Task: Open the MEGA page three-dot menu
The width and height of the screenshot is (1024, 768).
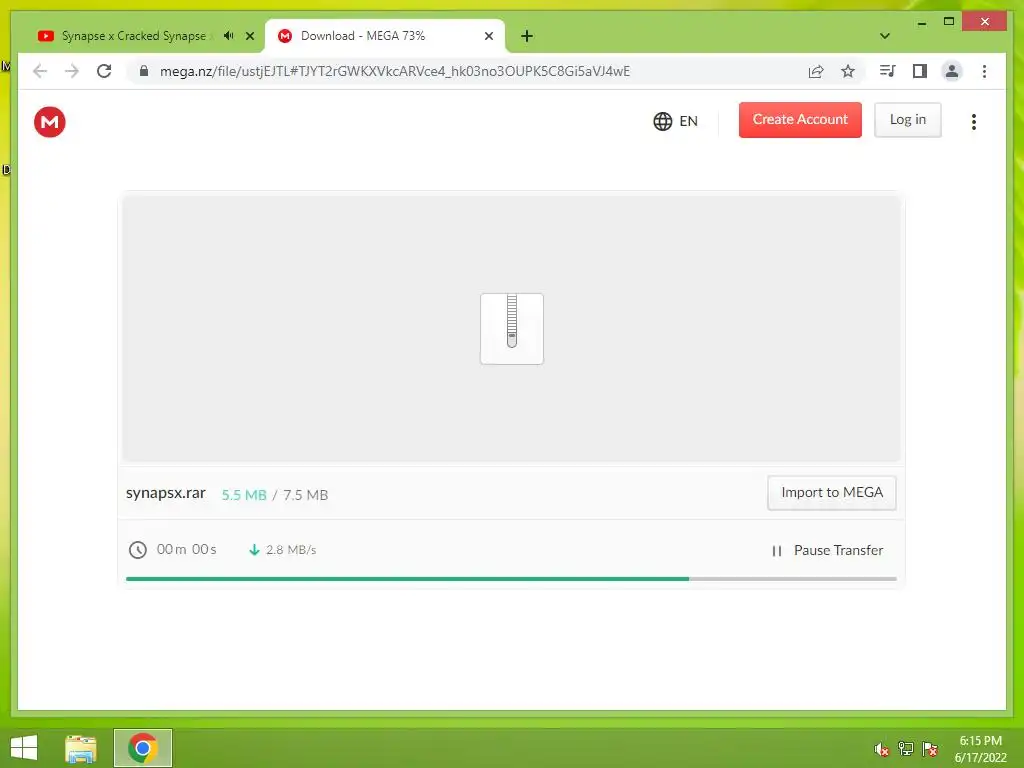Action: click(974, 121)
